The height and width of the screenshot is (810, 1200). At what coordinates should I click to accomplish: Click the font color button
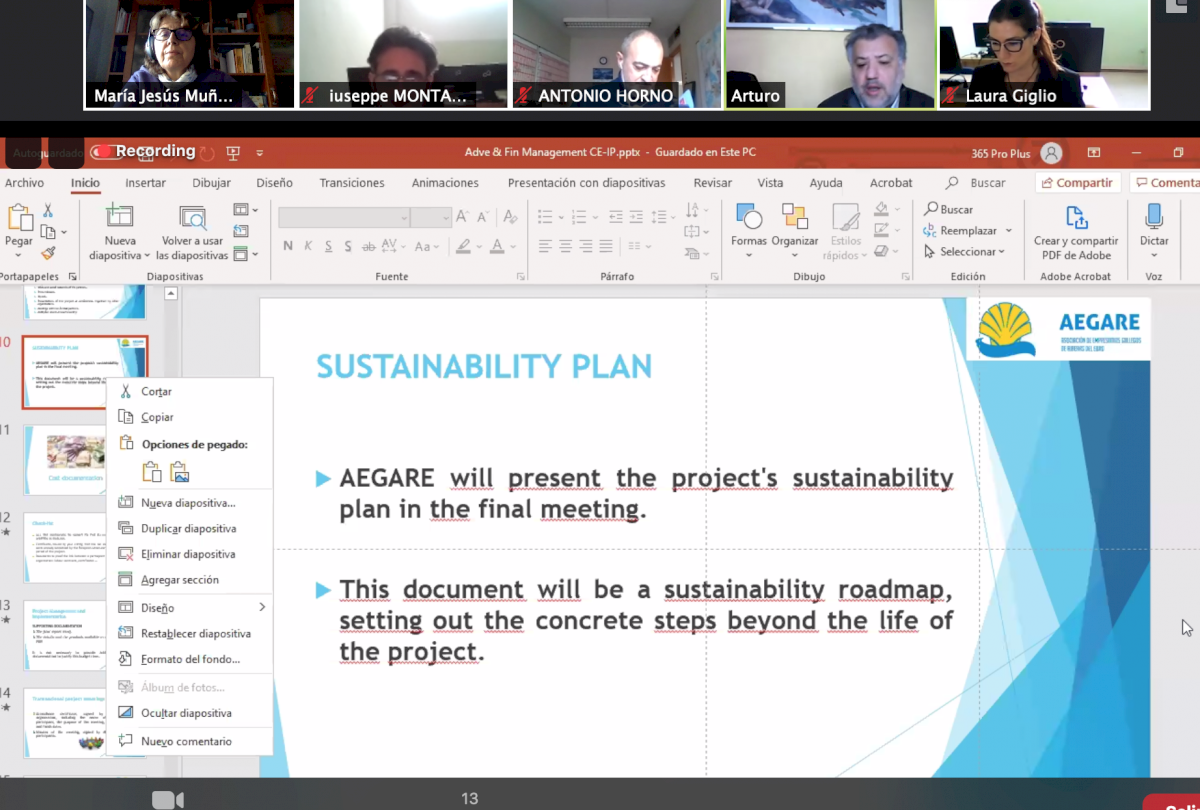[x=496, y=246]
